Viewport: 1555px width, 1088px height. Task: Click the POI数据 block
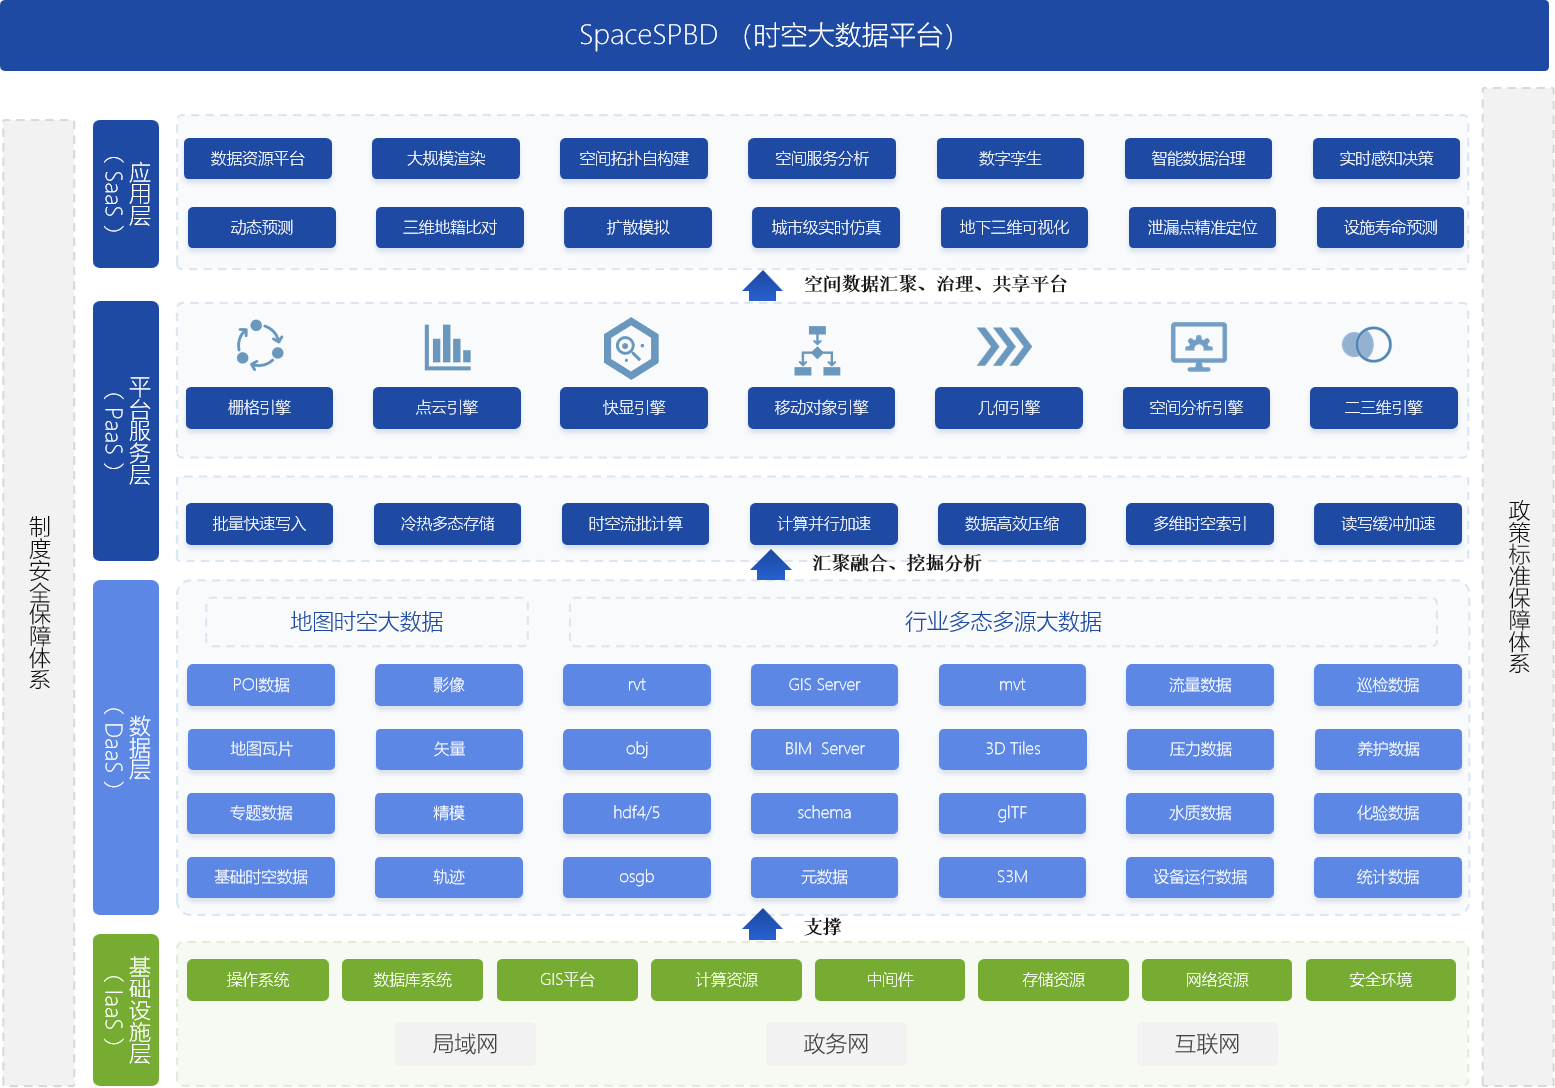[x=261, y=685]
